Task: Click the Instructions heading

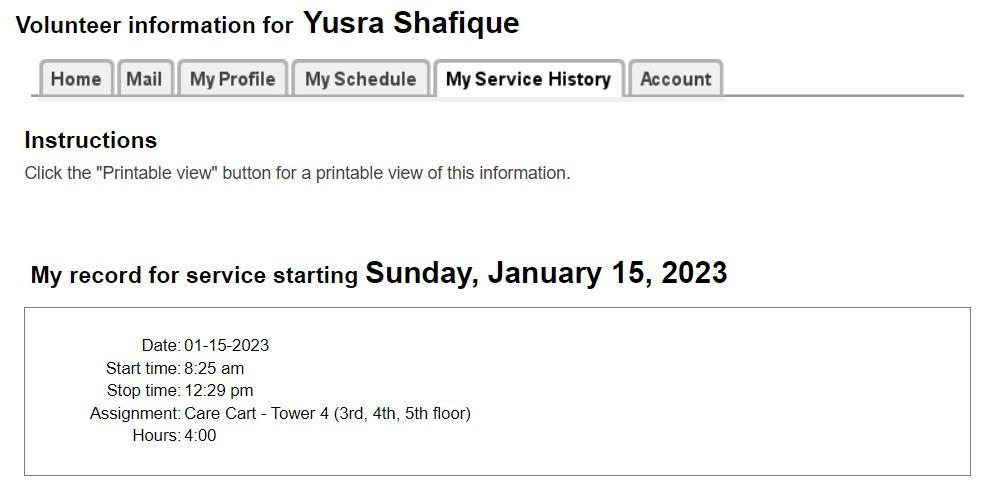Action: 90,140
